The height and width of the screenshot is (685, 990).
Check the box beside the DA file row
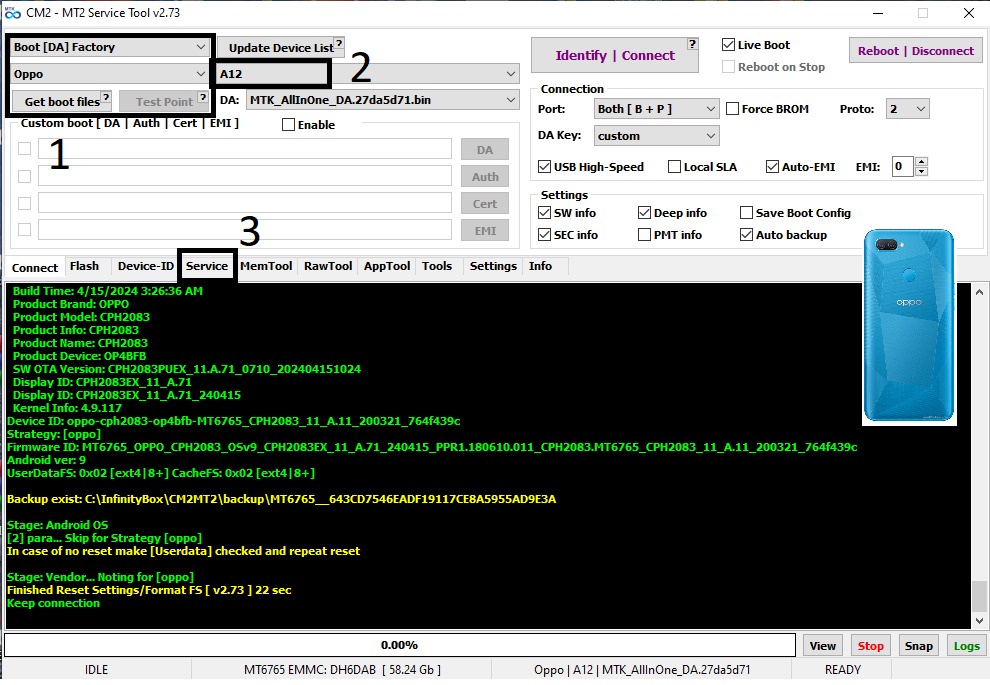(25, 149)
